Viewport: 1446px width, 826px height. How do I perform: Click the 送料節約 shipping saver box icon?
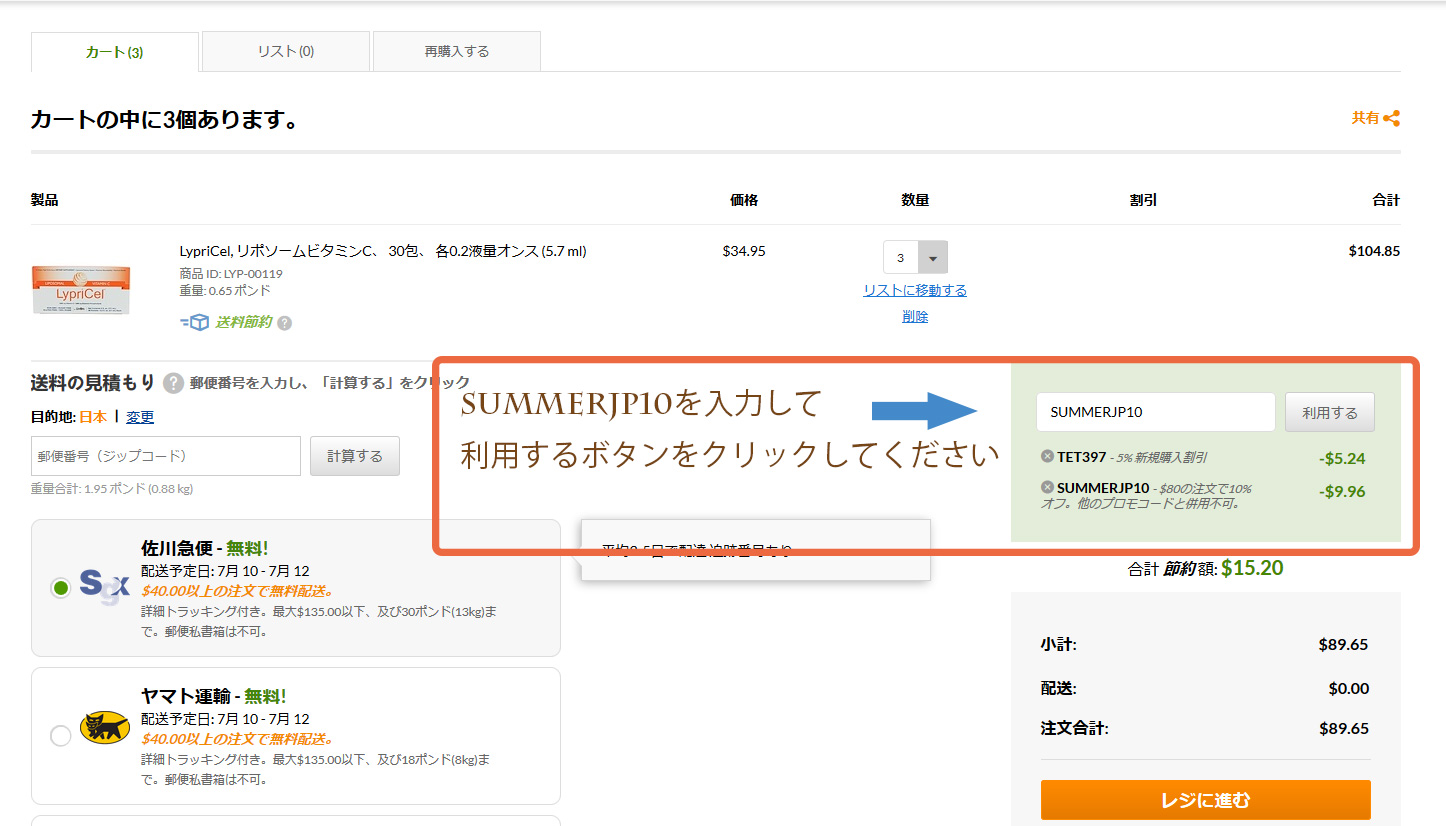coord(194,322)
